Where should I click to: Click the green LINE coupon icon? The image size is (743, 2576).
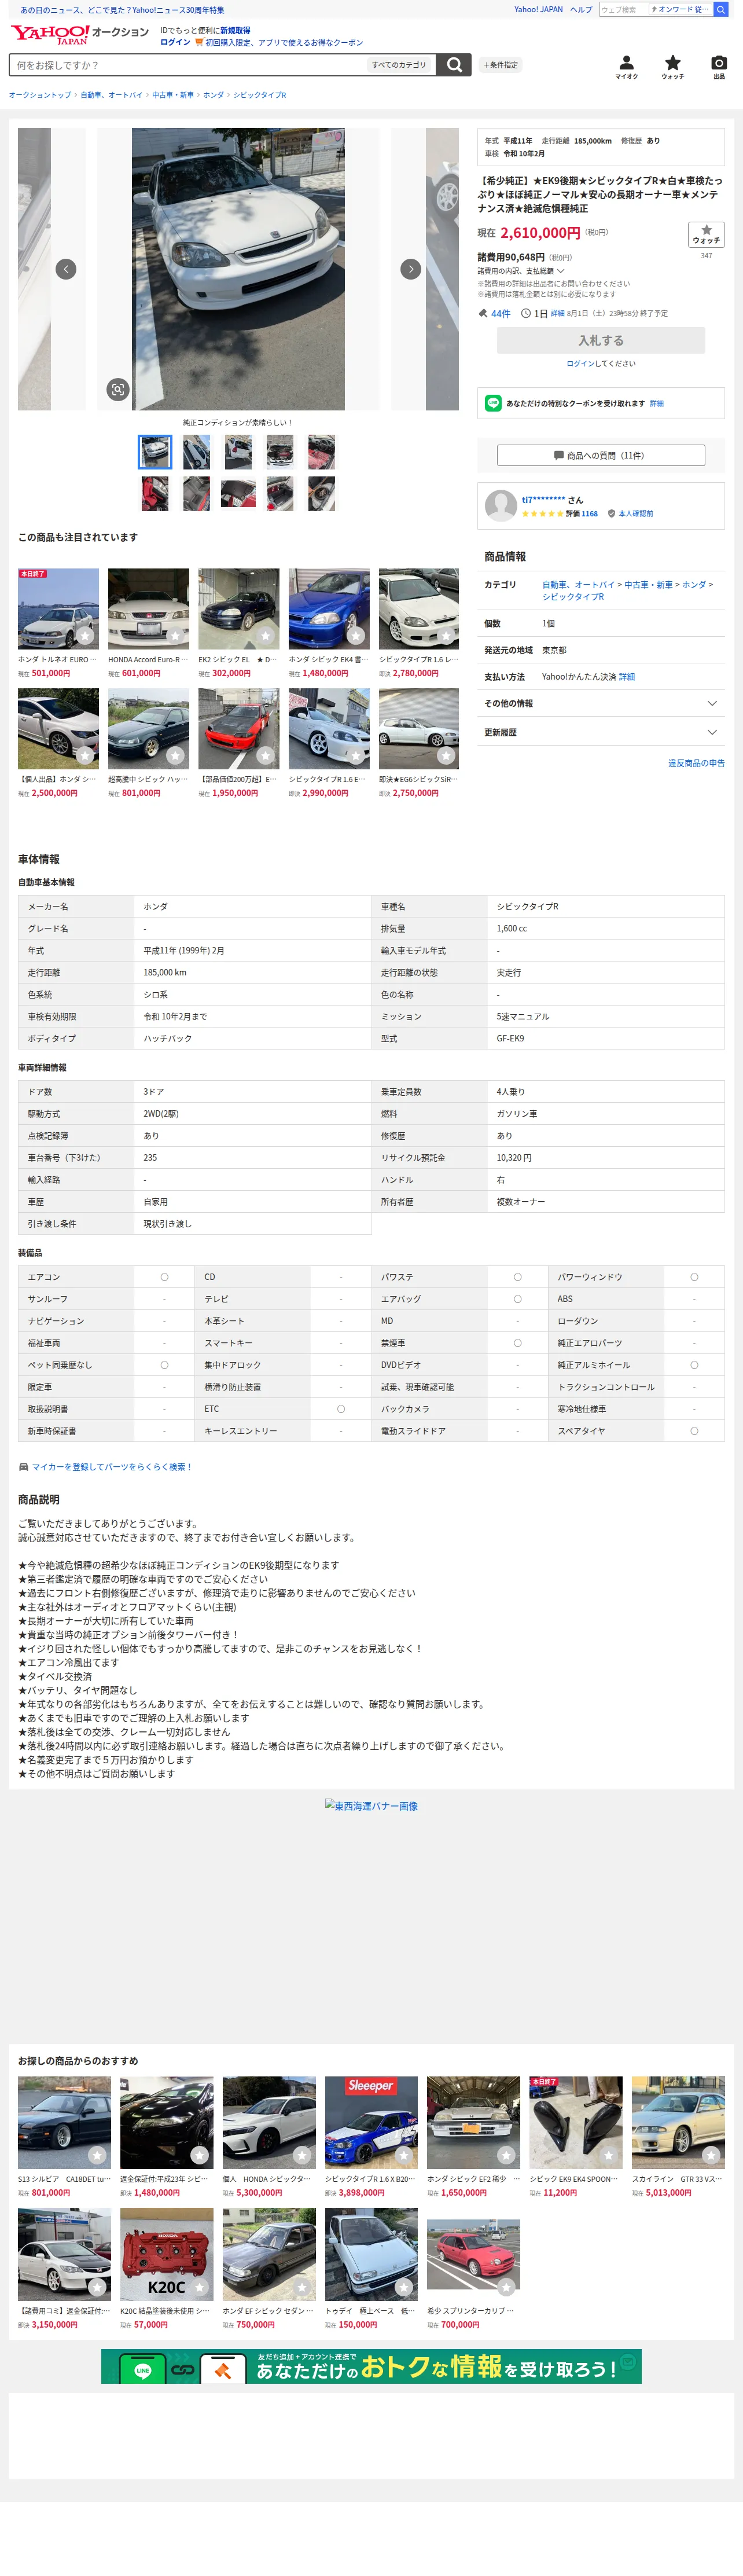(493, 403)
